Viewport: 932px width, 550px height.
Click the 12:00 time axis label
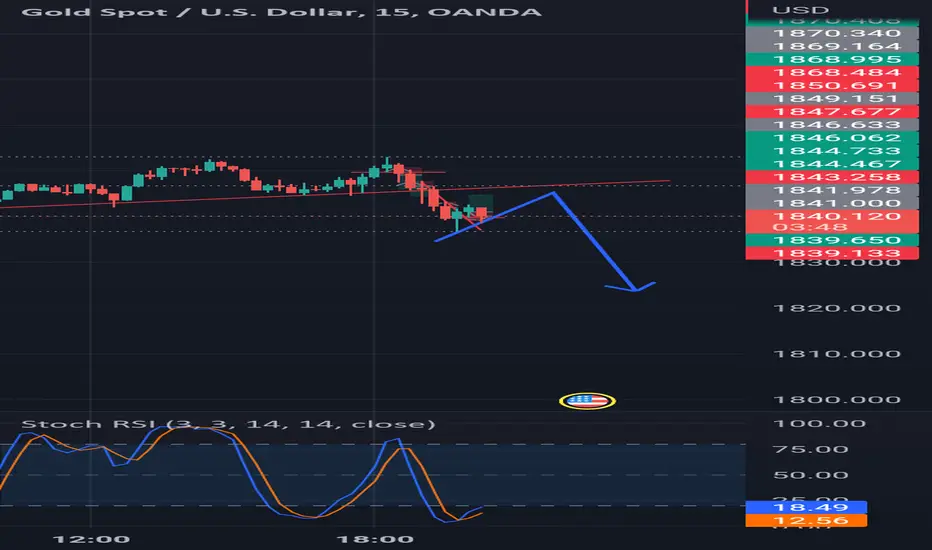(91, 539)
